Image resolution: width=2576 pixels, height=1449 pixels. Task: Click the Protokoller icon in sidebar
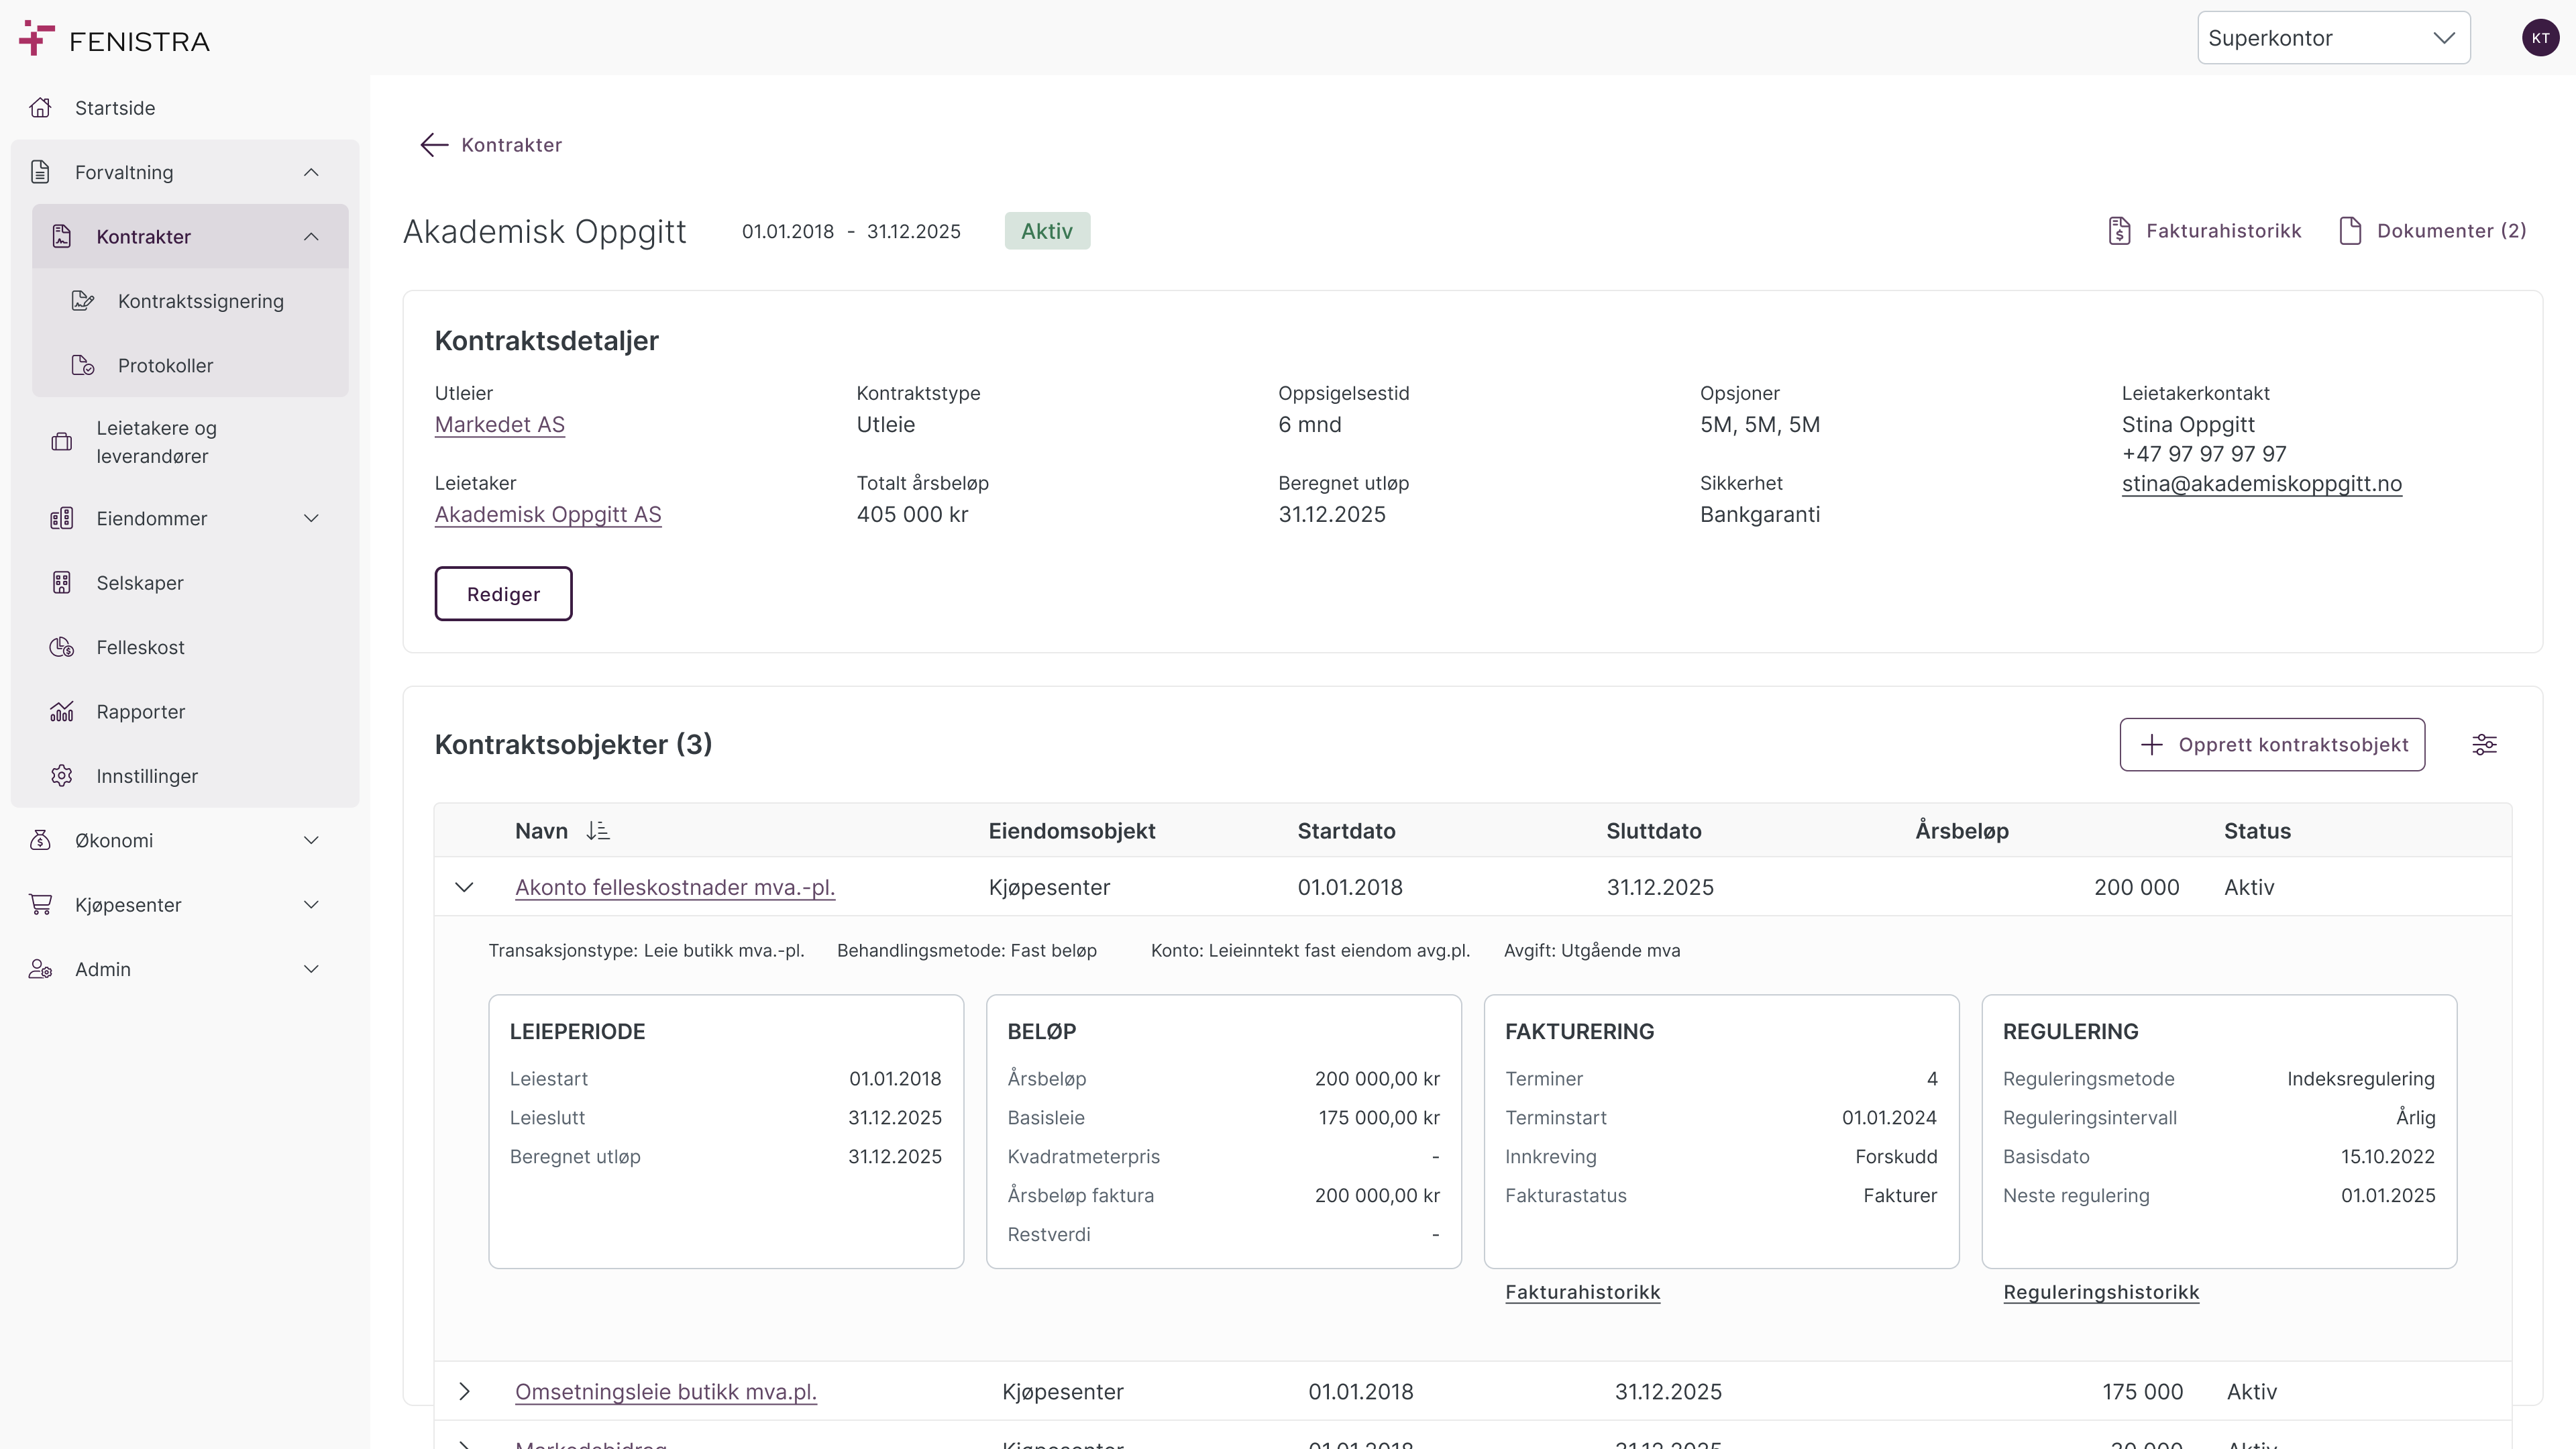tap(83, 365)
